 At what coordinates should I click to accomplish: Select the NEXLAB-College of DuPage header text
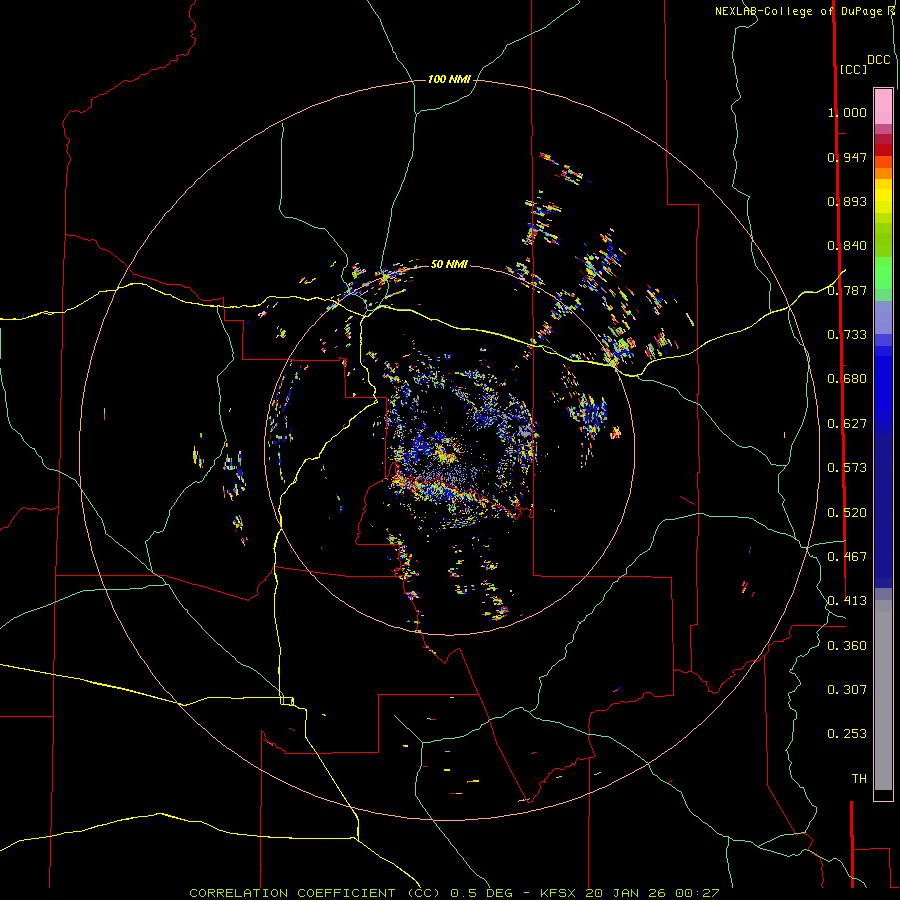pyautogui.click(x=800, y=11)
